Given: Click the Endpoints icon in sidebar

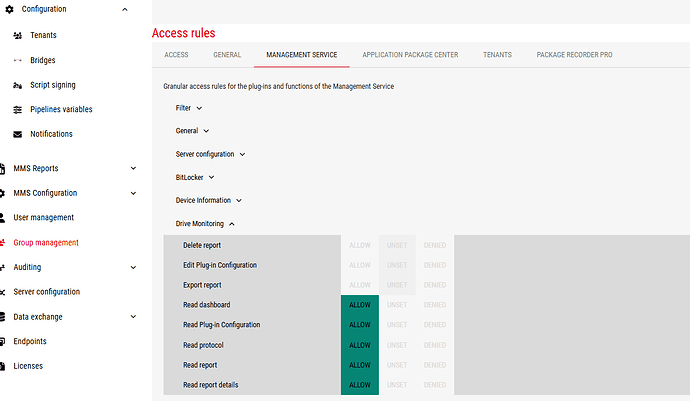Looking at the screenshot, I should (x=5, y=341).
